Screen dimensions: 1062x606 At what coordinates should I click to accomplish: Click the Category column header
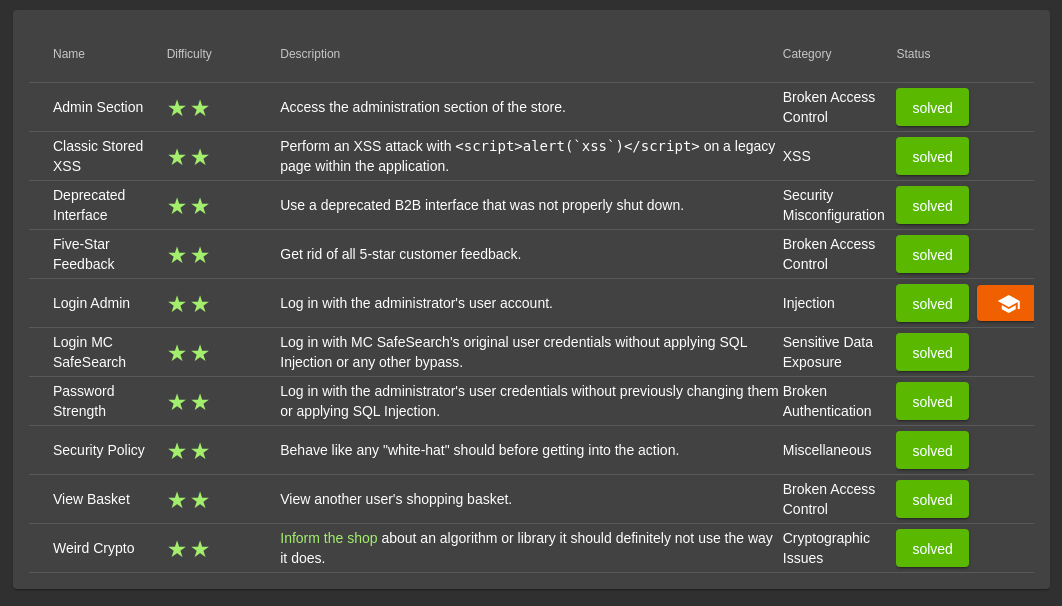tap(807, 54)
